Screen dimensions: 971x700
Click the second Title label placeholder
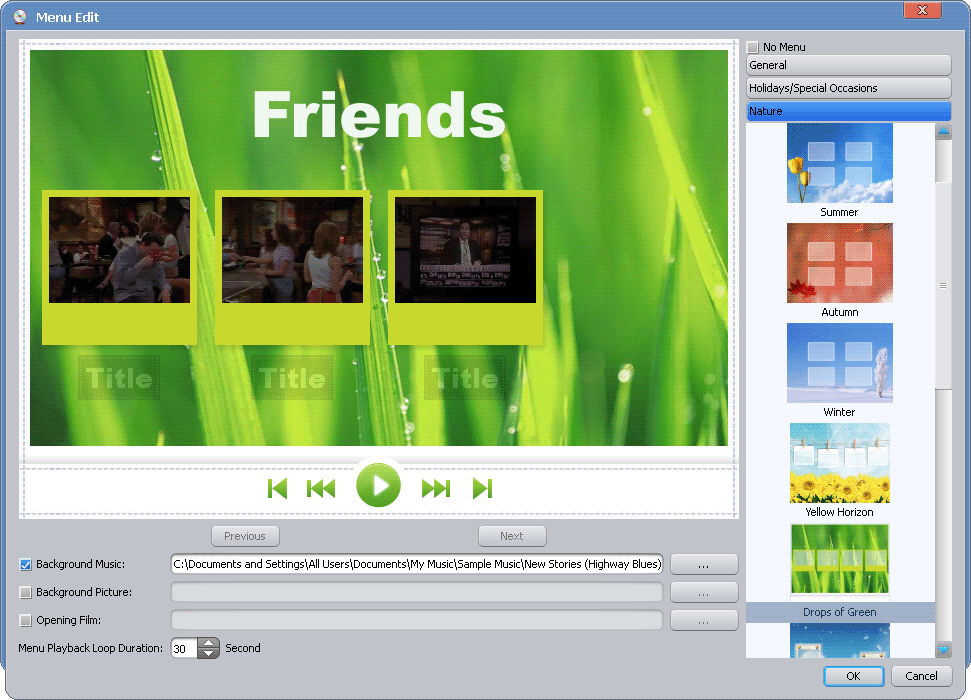[x=292, y=378]
